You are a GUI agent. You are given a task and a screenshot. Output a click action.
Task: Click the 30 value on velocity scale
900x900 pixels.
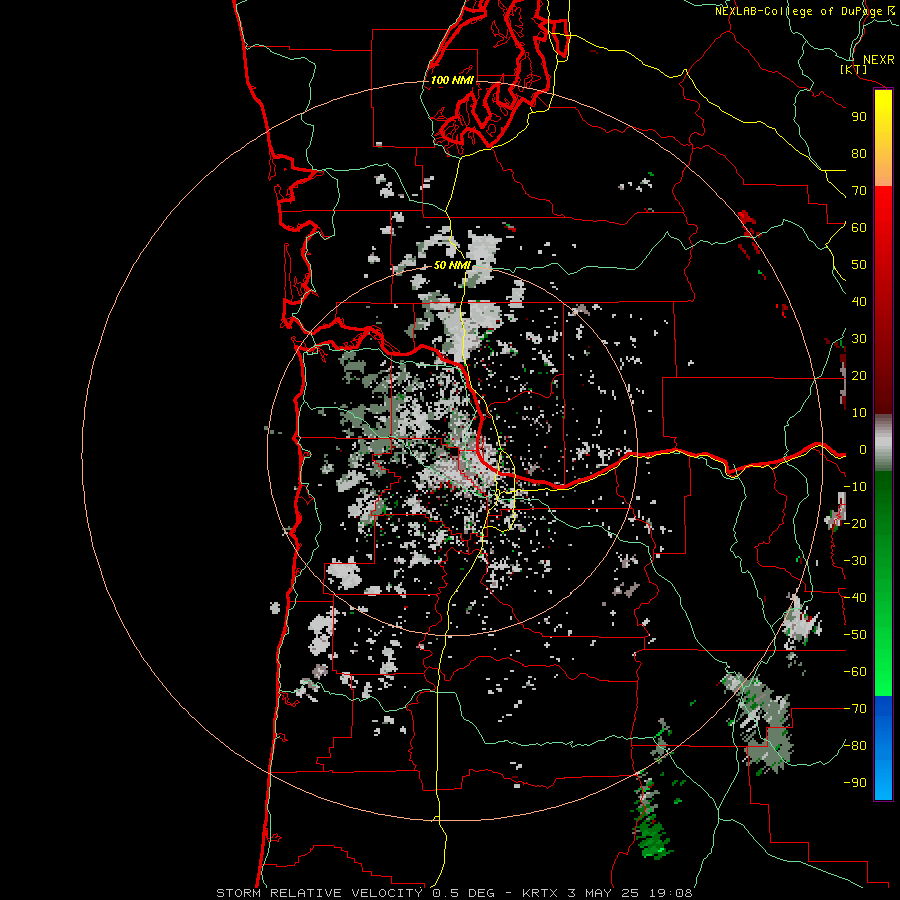pyautogui.click(x=859, y=339)
